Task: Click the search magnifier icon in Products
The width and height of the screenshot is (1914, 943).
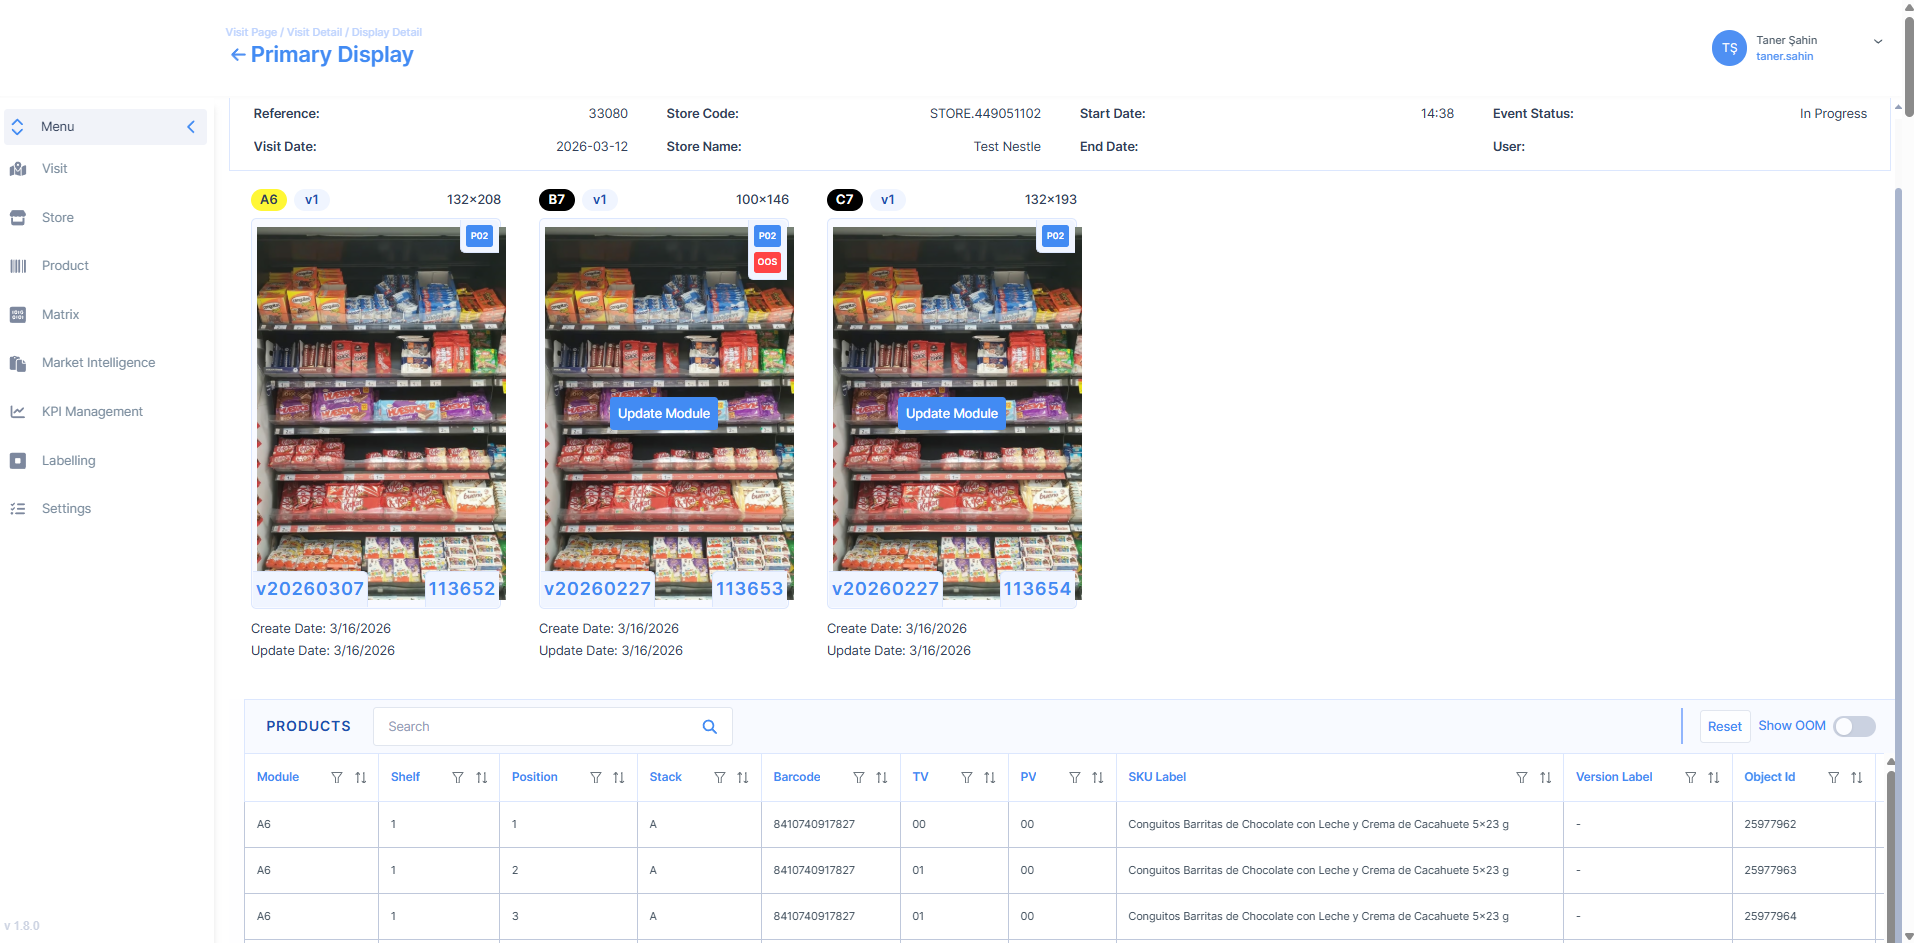Action: click(x=709, y=727)
